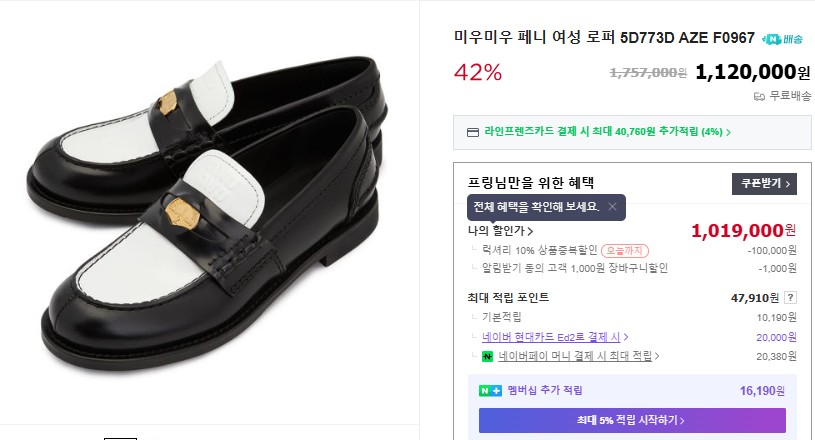Viewport: 815px width, 440px height.
Task: Click the question mark help icon
Action: point(790,297)
